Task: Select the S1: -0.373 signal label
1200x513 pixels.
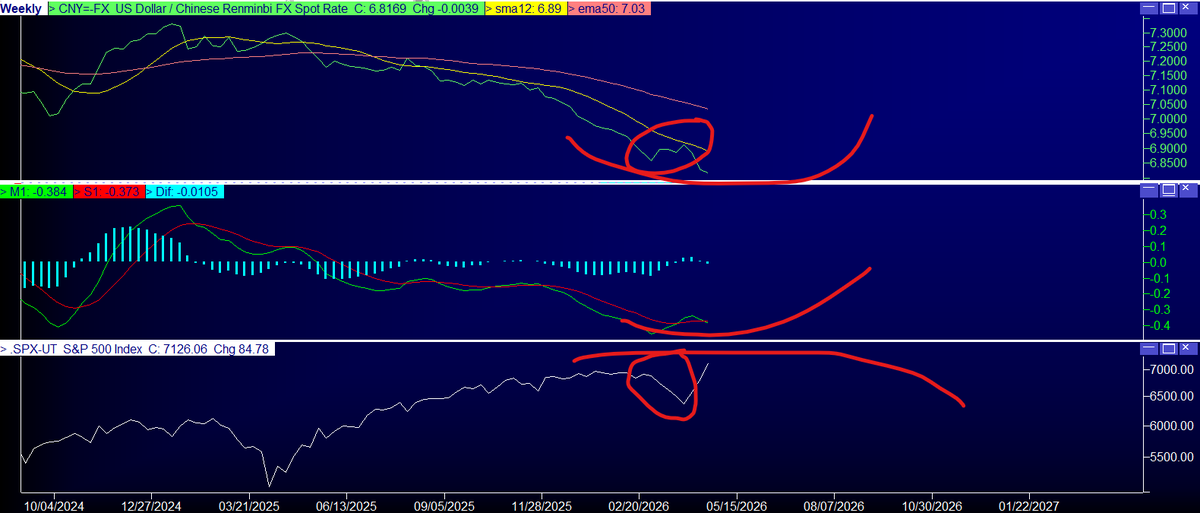Action: point(108,190)
